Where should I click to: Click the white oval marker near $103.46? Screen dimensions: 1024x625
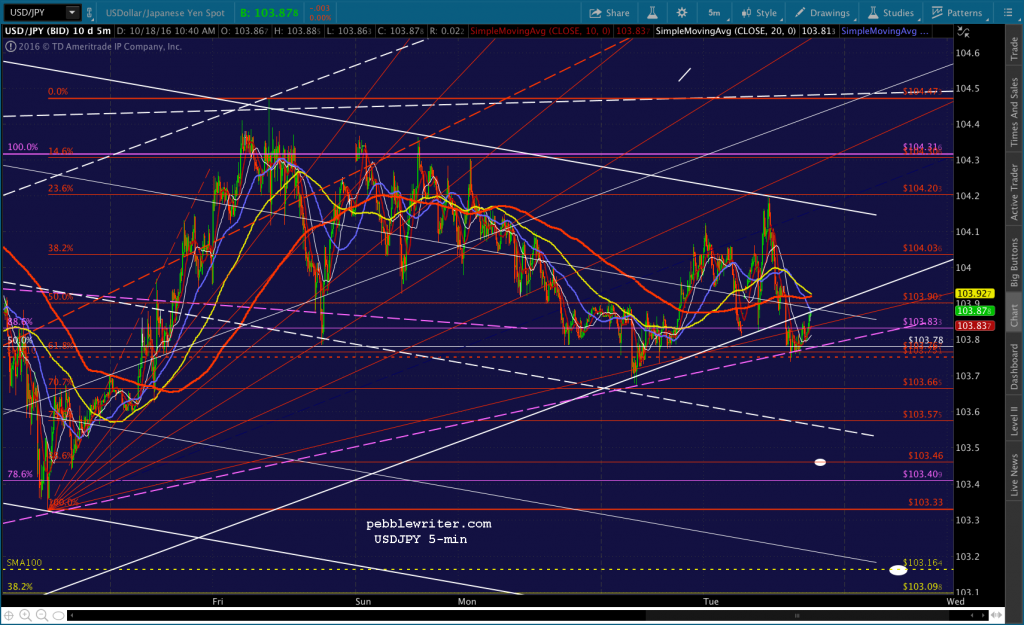coord(820,462)
